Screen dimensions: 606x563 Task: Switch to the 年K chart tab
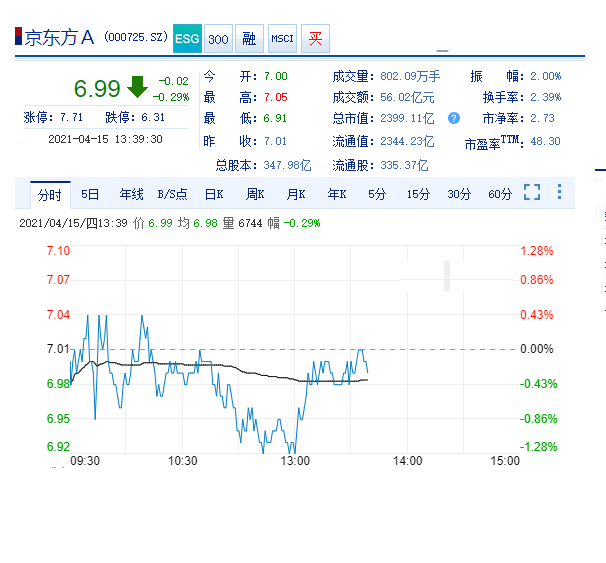point(337,194)
